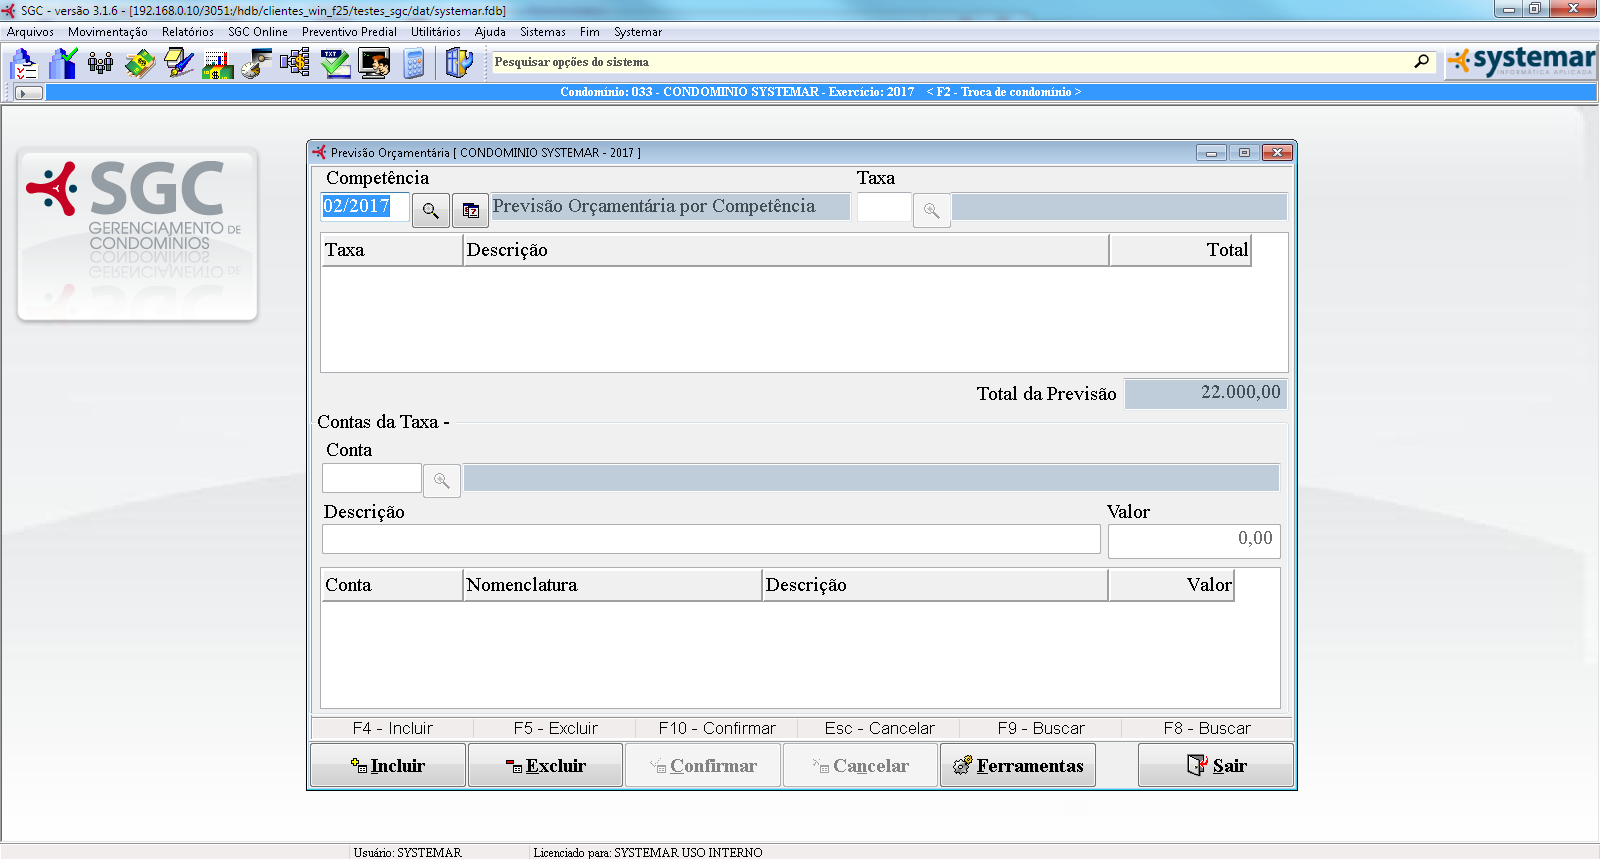Open the Relatórios menu
The height and width of the screenshot is (860, 1600).
coord(188,32)
